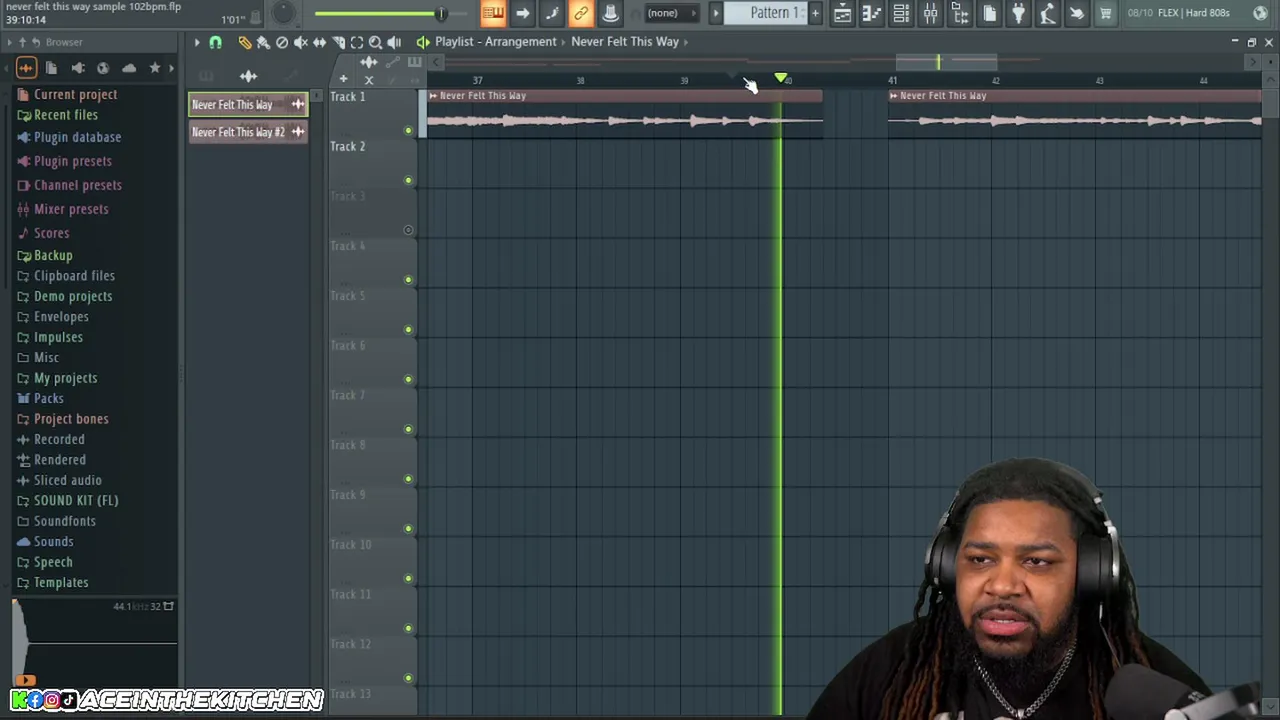Select the Zoom magnifier tool
This screenshot has height=720, width=1280.
(x=376, y=42)
